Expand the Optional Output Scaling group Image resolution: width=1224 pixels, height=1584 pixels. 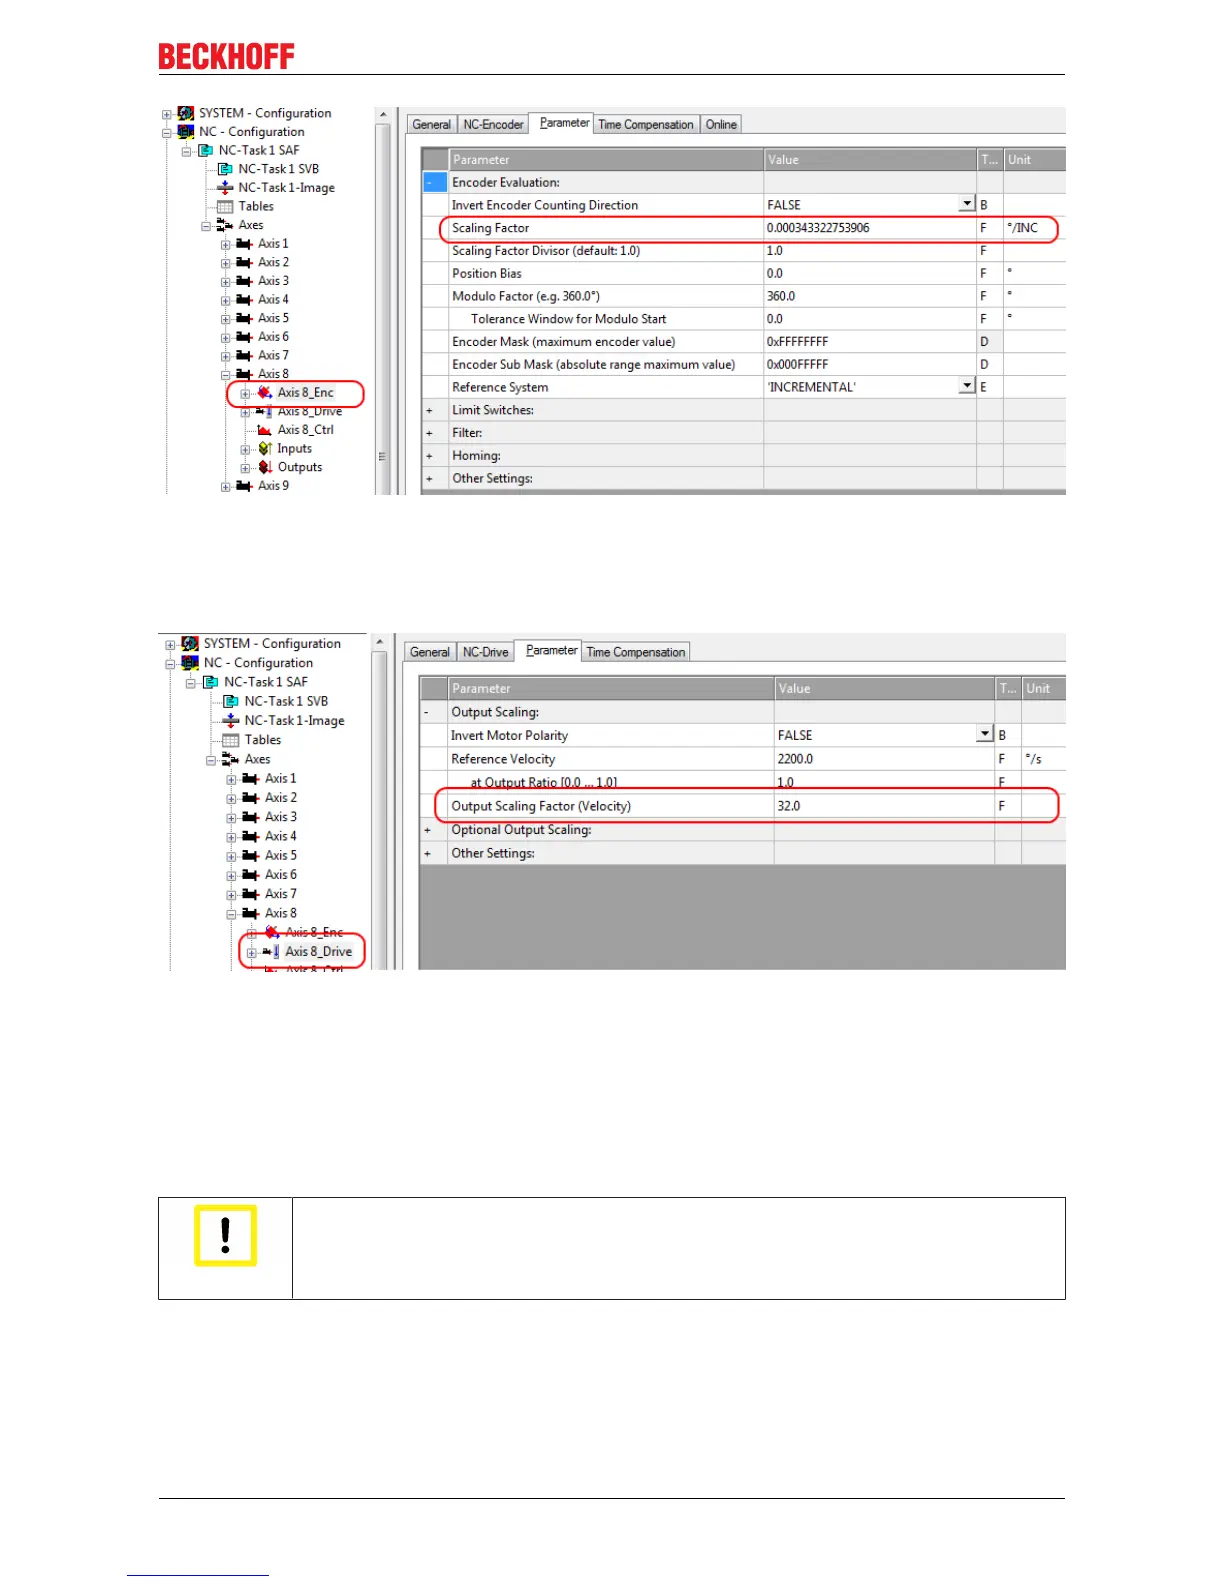pos(428,830)
